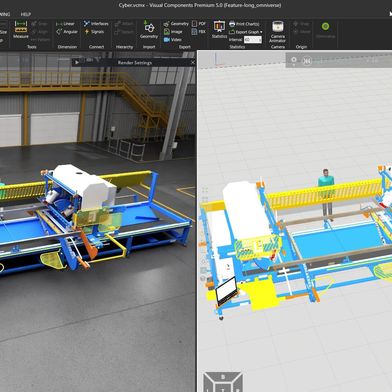Select the laptop model in 3D view
The width and height of the screenshot is (392, 392).
coord(227,292)
